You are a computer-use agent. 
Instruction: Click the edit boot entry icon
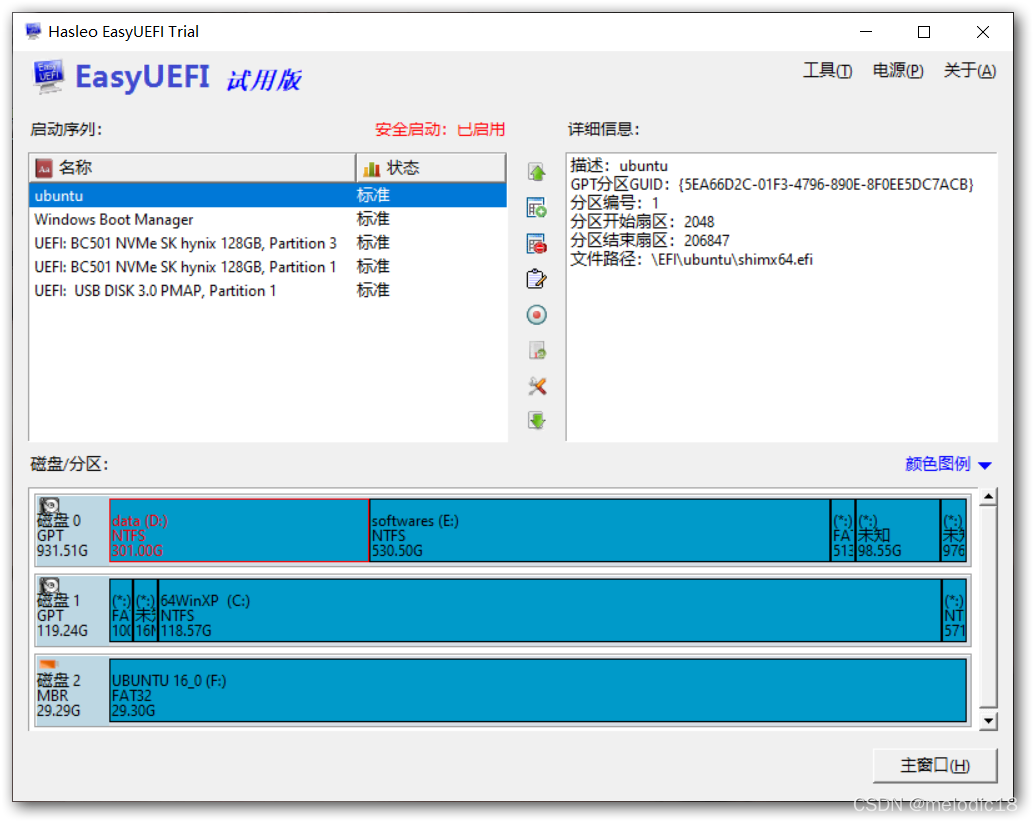tap(537, 279)
